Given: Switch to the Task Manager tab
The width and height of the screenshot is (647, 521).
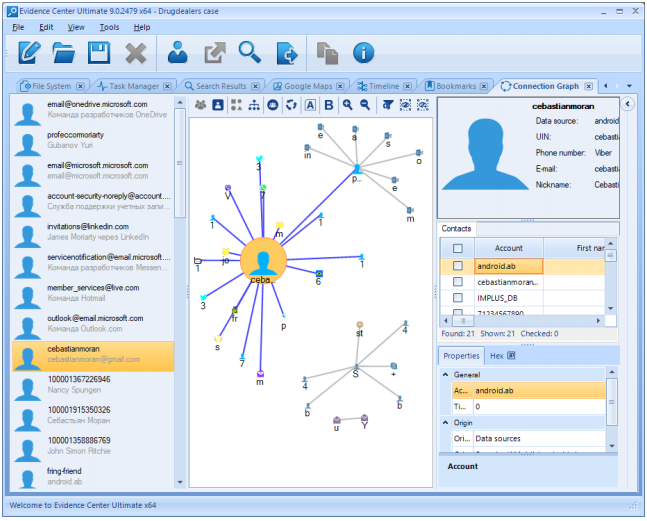Looking at the screenshot, I should (134, 86).
